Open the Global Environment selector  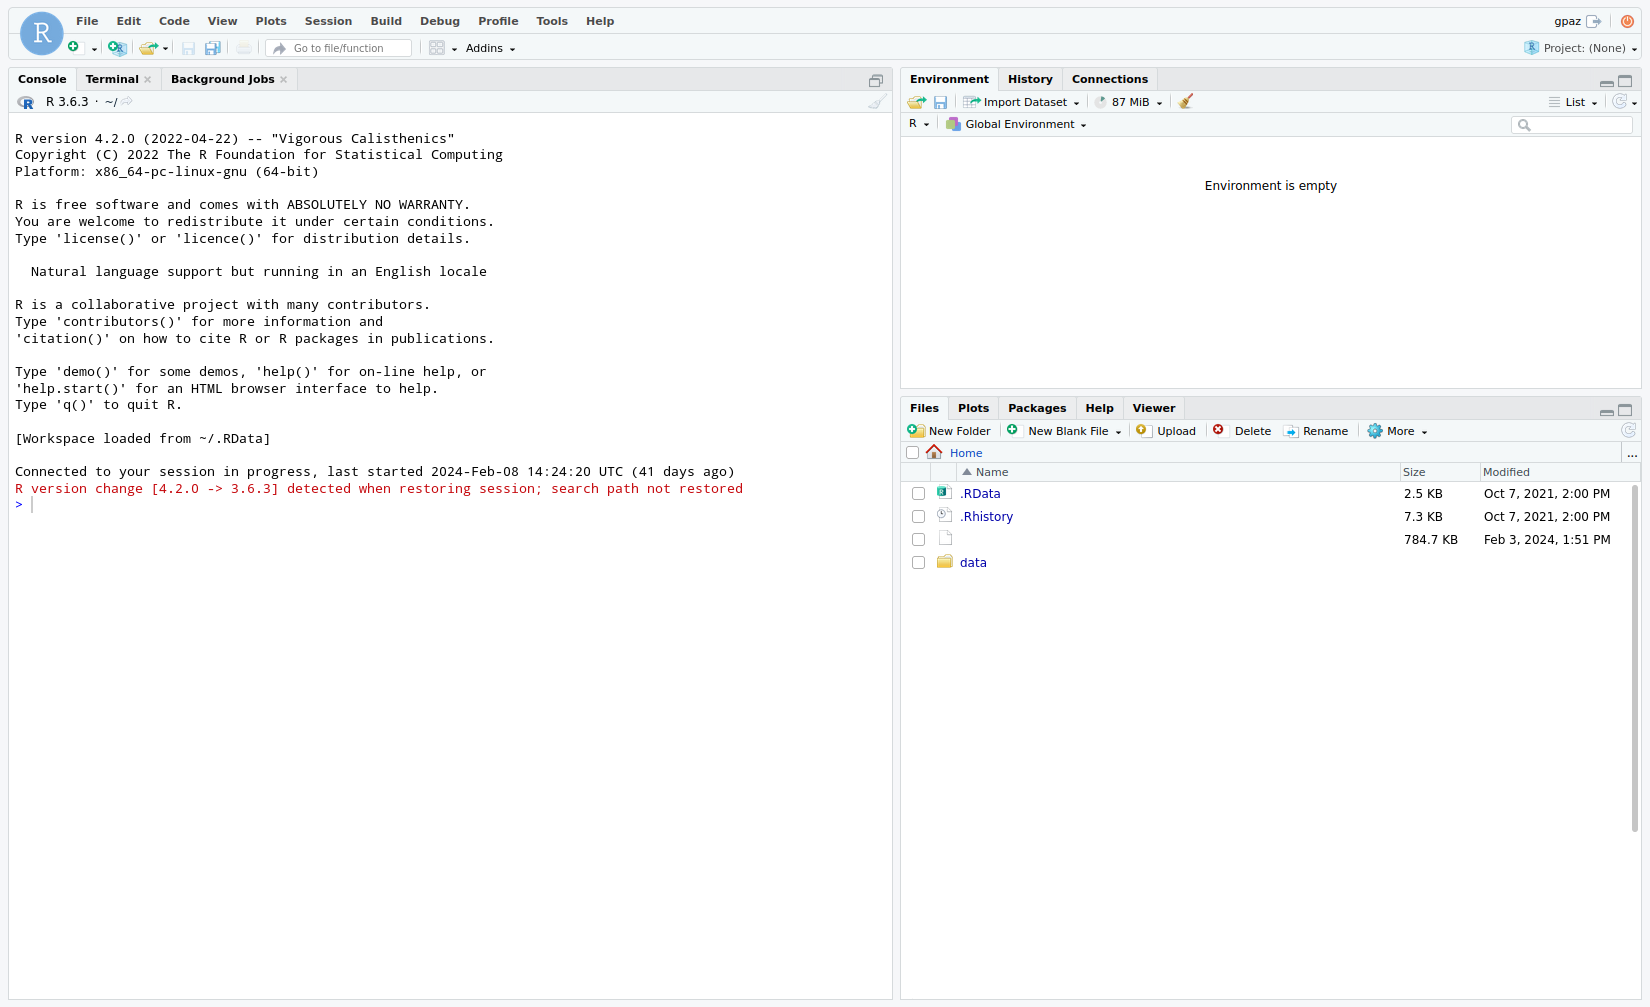[1017, 124]
